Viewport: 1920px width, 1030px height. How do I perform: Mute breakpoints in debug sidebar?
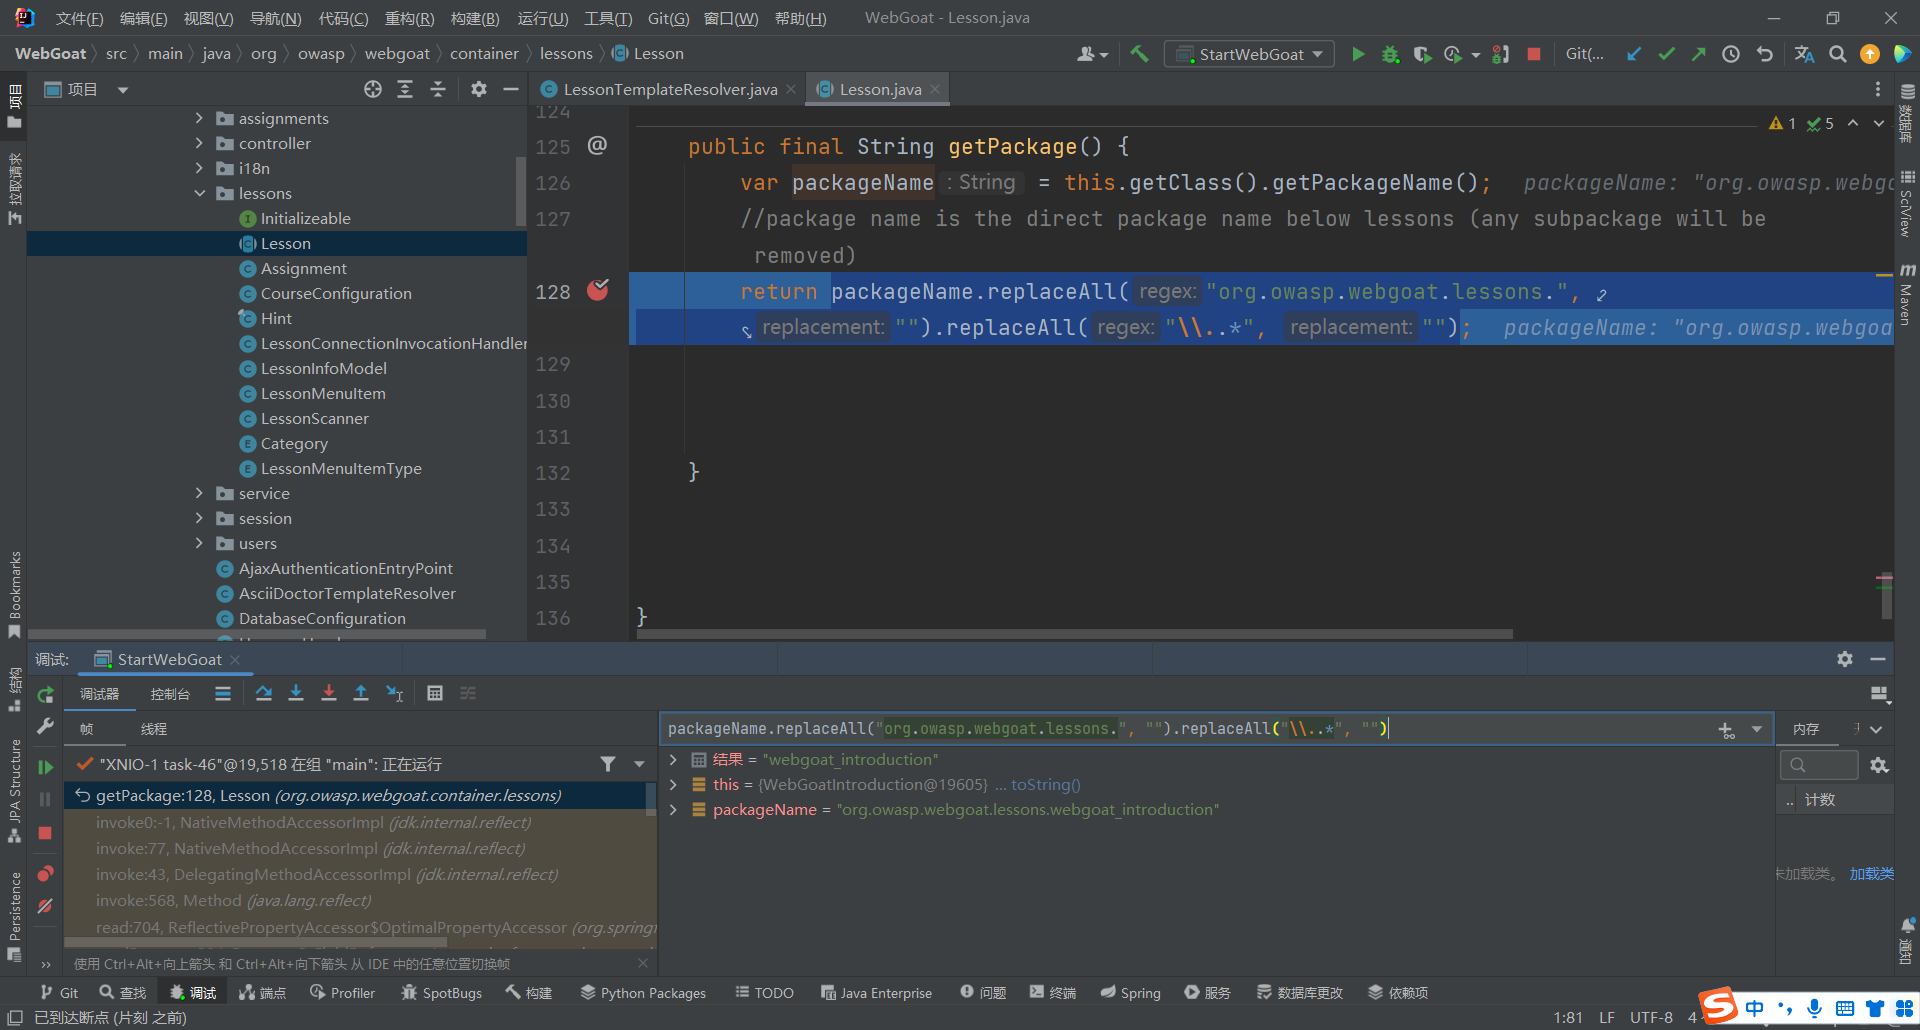pyautogui.click(x=45, y=906)
